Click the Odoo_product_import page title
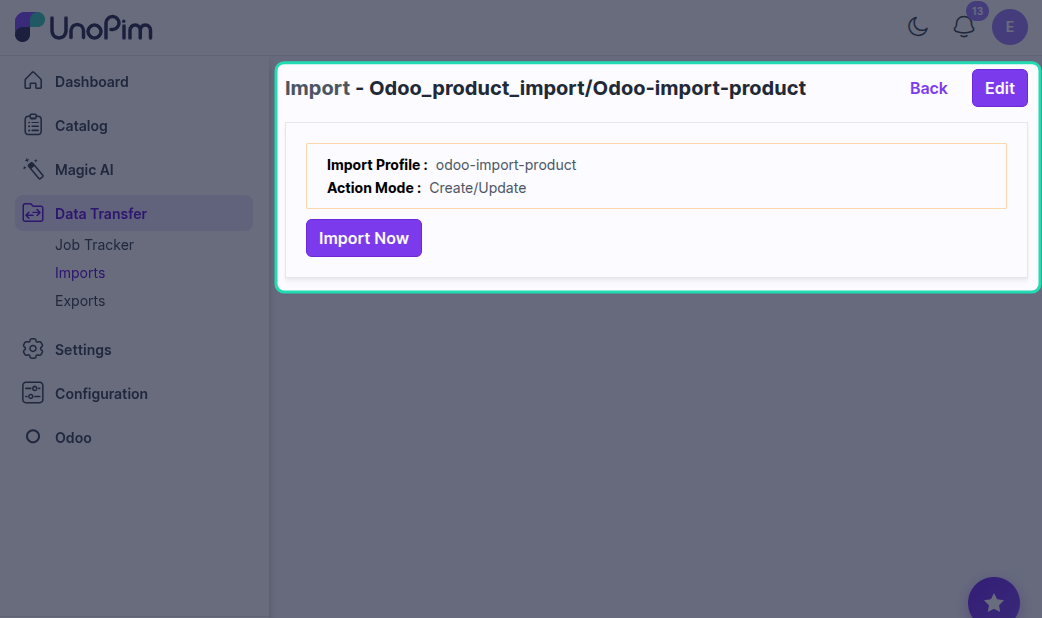 pos(545,88)
